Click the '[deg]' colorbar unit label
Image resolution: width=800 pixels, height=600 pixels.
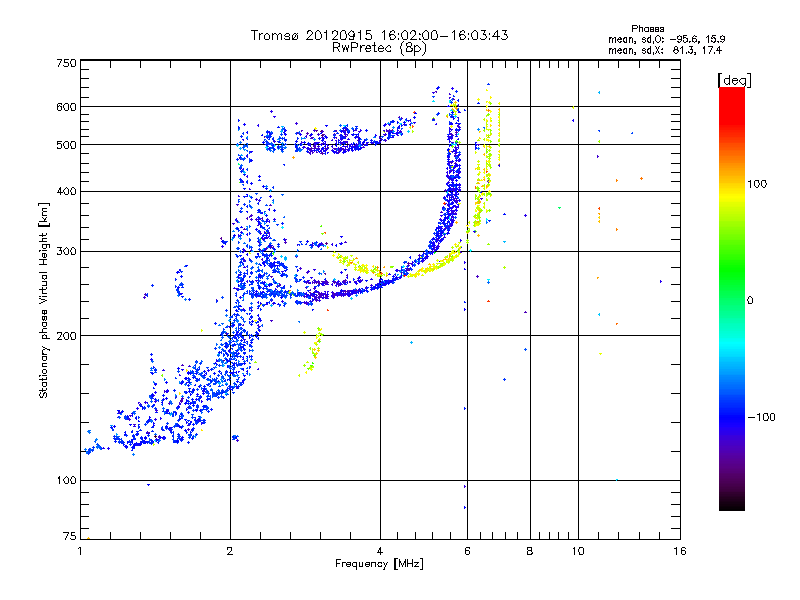pyautogui.click(x=734, y=80)
